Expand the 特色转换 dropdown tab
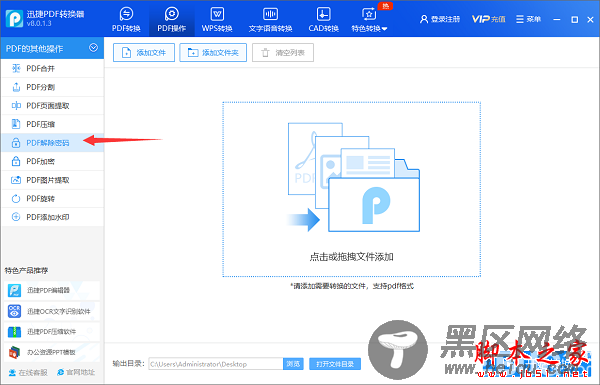 (x=369, y=19)
